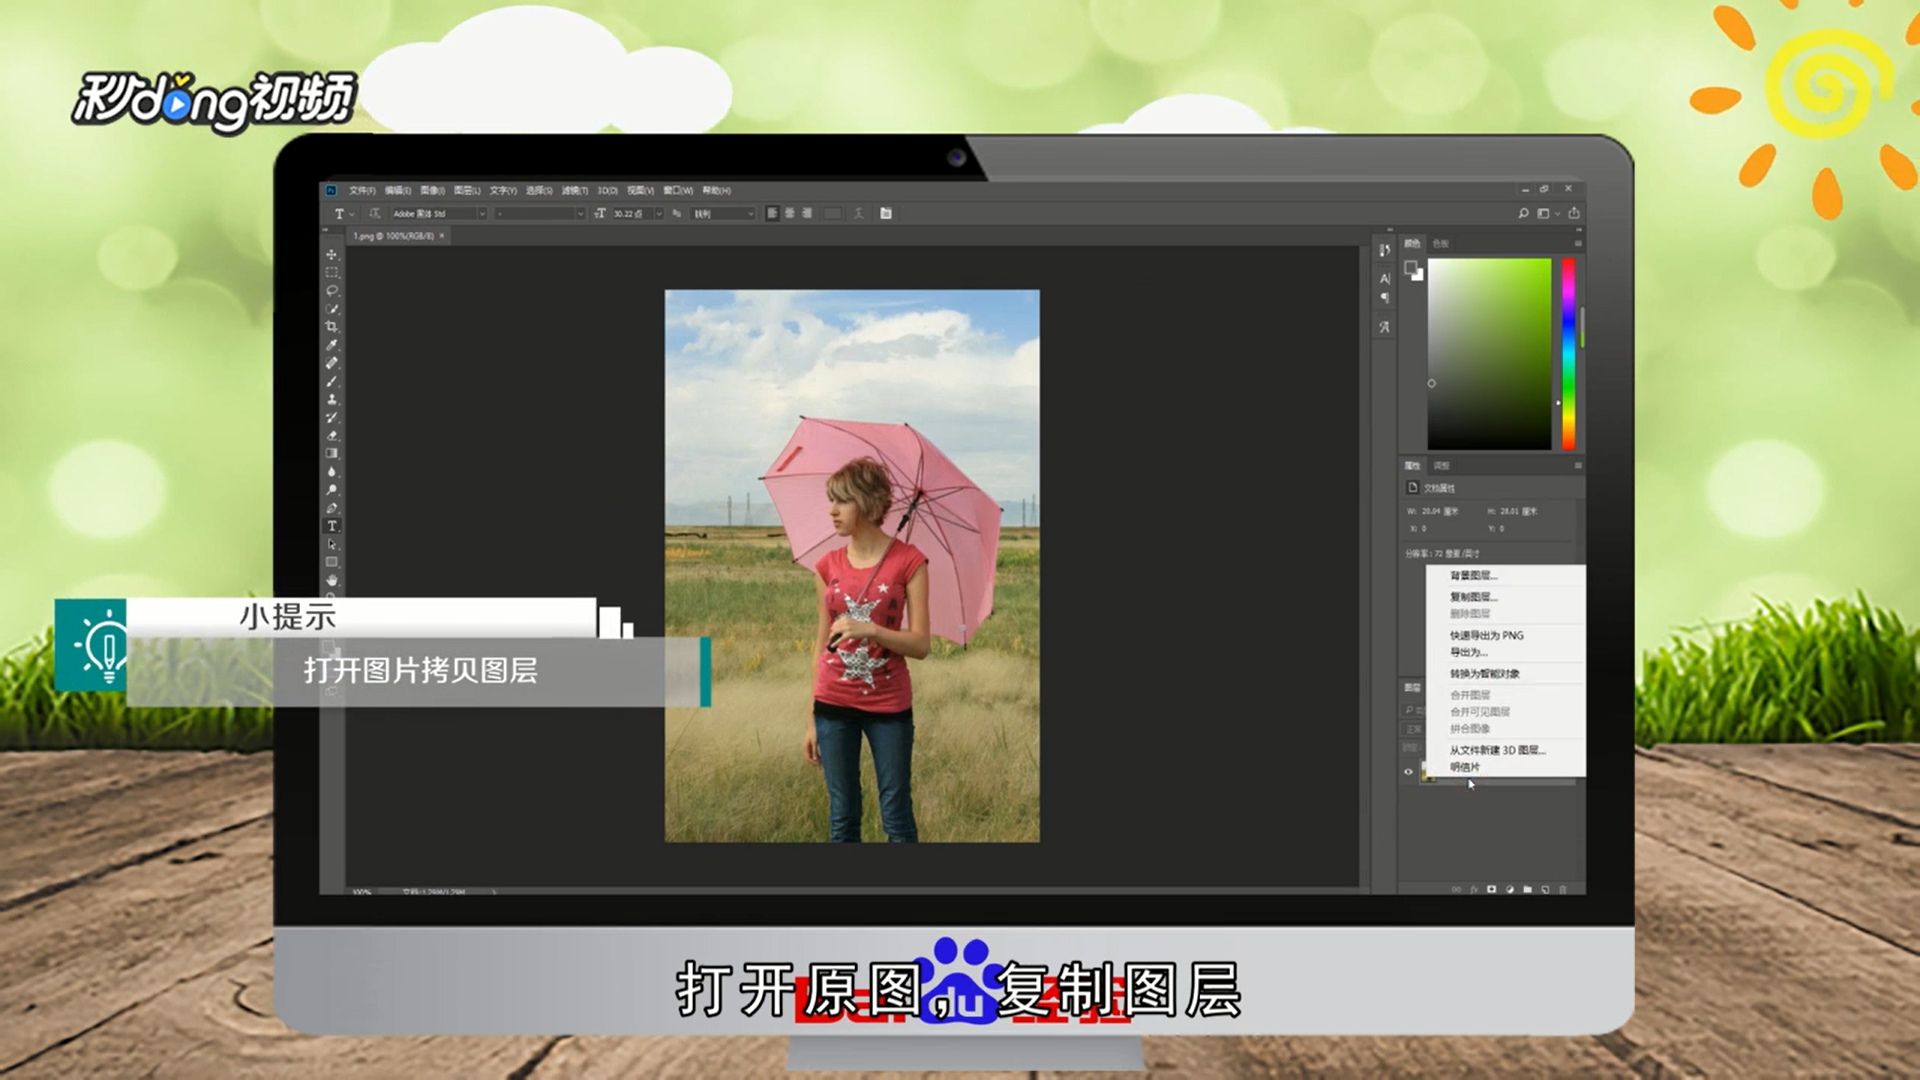Select the Healing Brush tool

tap(332, 363)
